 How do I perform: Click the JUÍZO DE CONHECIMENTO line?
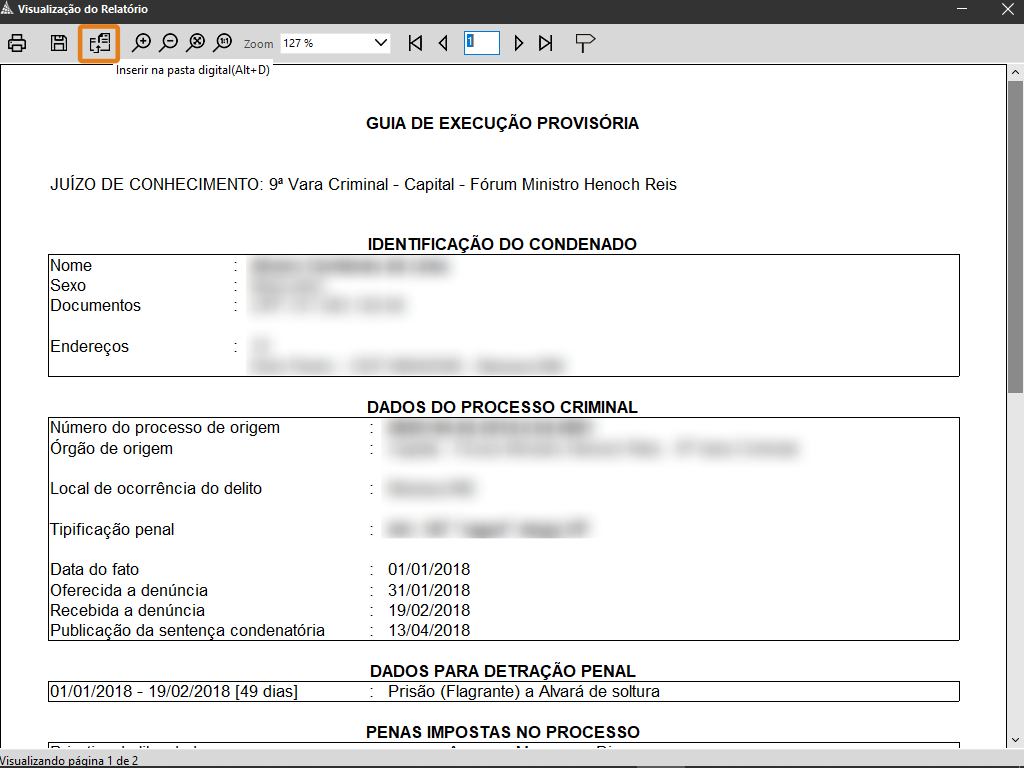coord(363,185)
